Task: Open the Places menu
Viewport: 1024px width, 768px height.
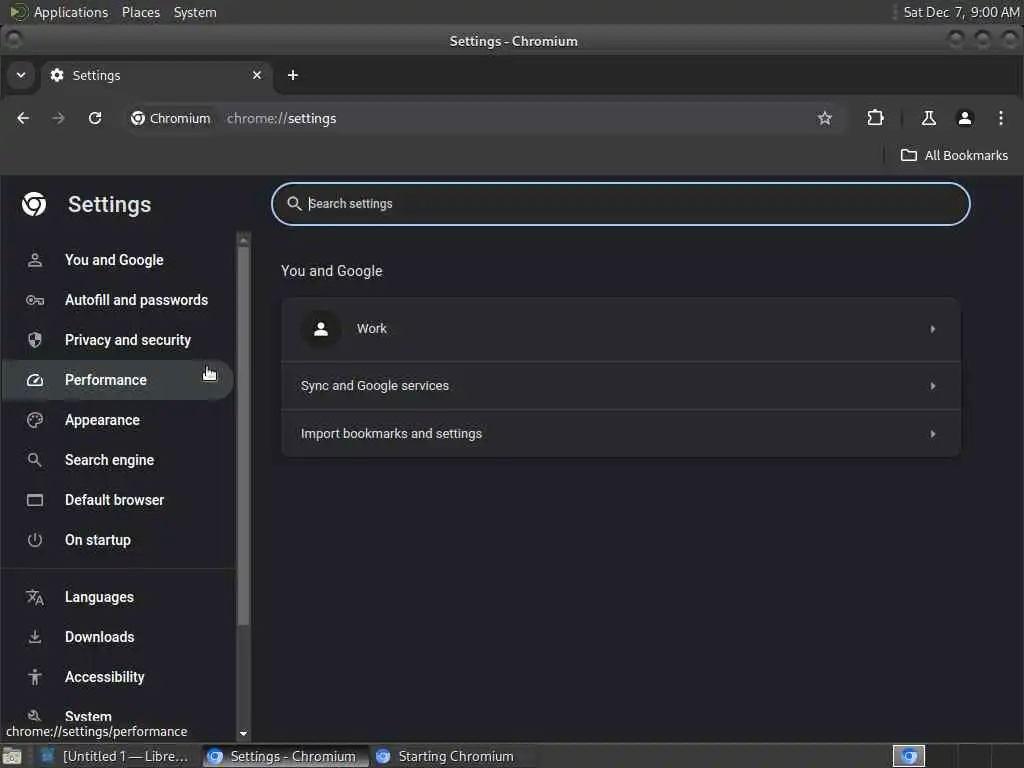Action: coord(141,12)
